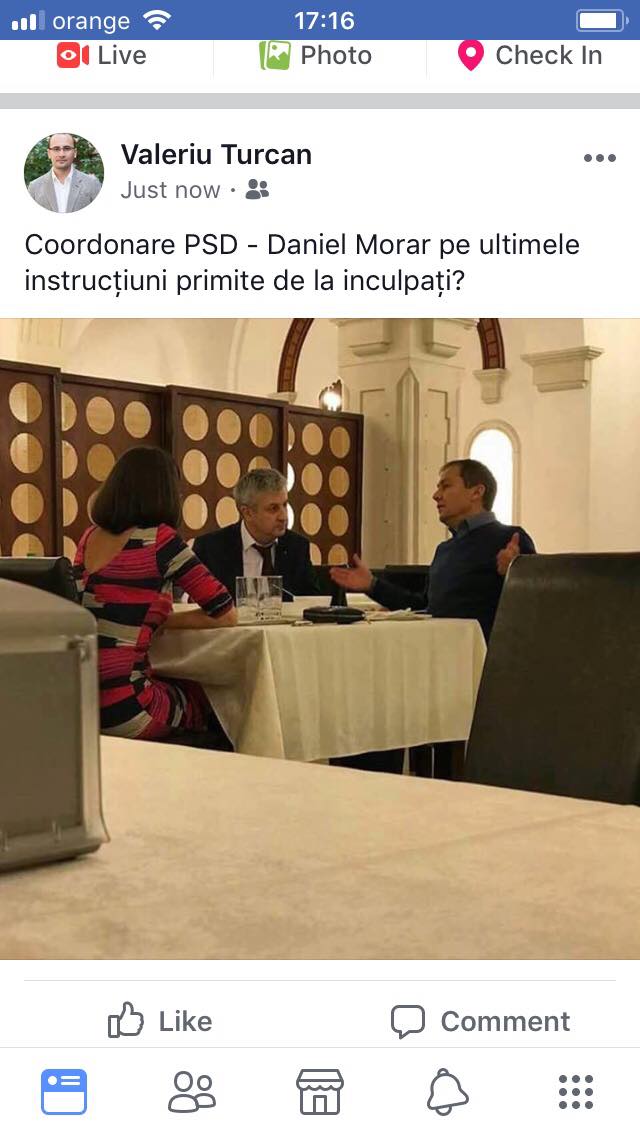Tap the green Photo icon
The image size is (640, 1136).
275,56
